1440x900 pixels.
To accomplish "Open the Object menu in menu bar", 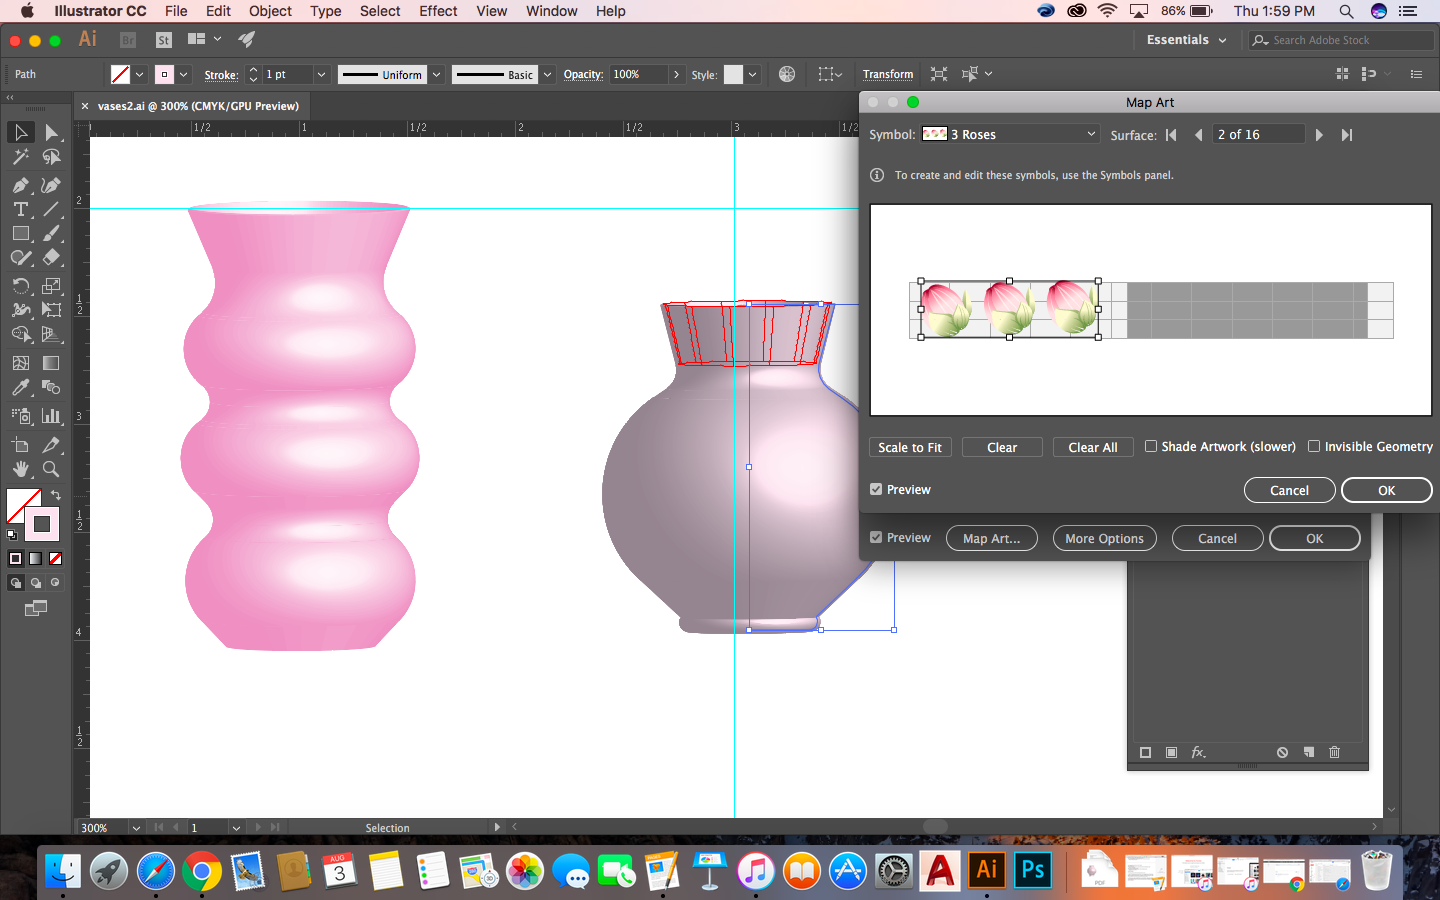I will [270, 11].
